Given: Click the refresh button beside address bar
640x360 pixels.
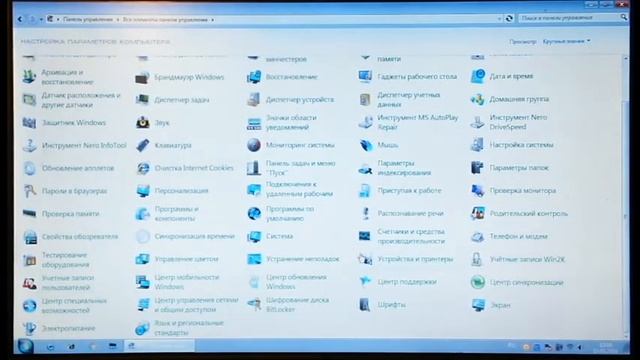Looking at the screenshot, I should click(x=509, y=18).
